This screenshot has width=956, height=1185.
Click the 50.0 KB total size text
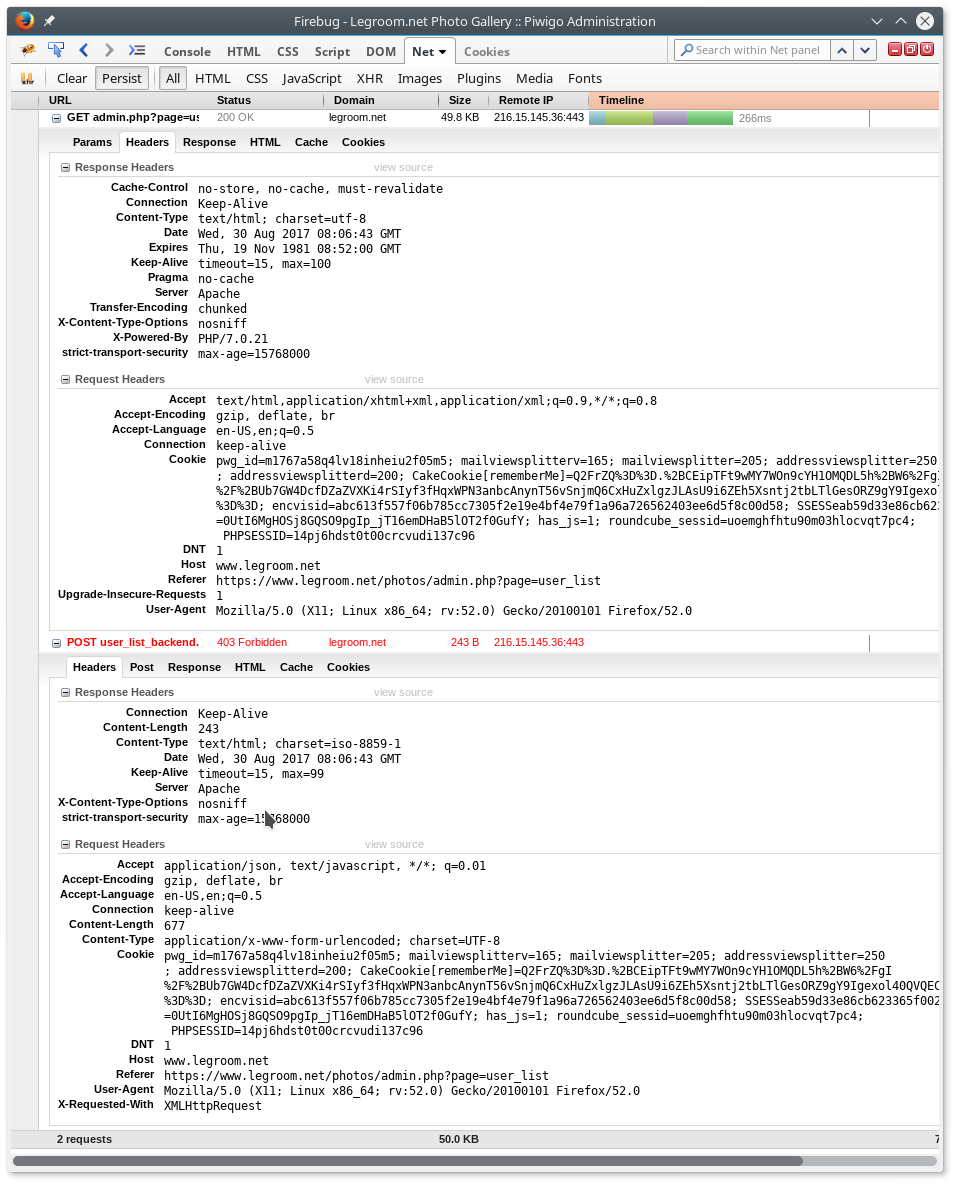pos(459,1139)
